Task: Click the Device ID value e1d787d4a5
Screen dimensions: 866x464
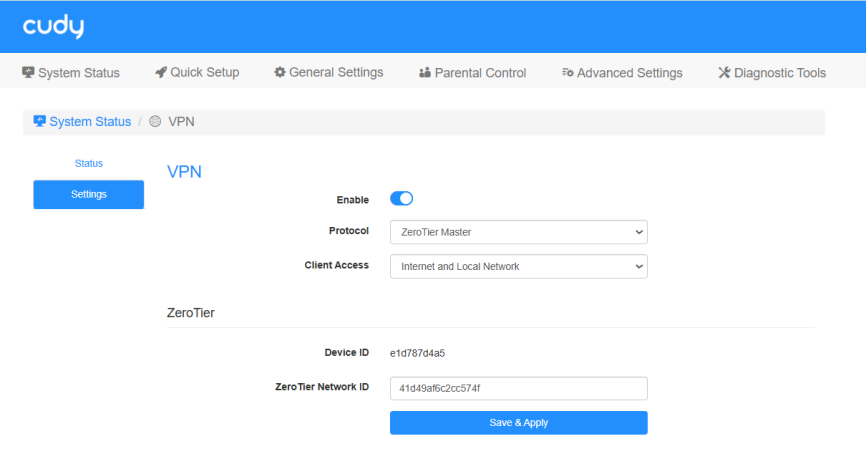Action: pyautogui.click(x=417, y=353)
